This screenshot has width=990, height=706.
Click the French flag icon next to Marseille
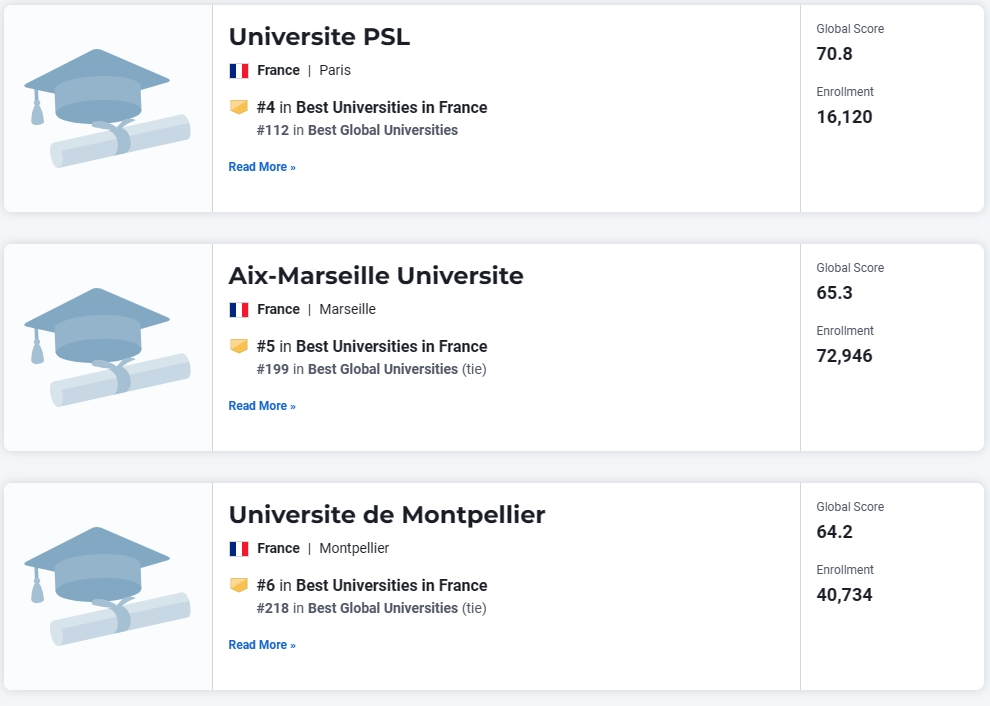239,309
